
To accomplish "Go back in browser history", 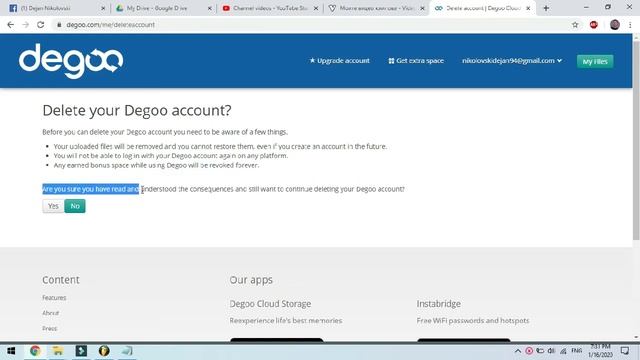I will point(11,25).
